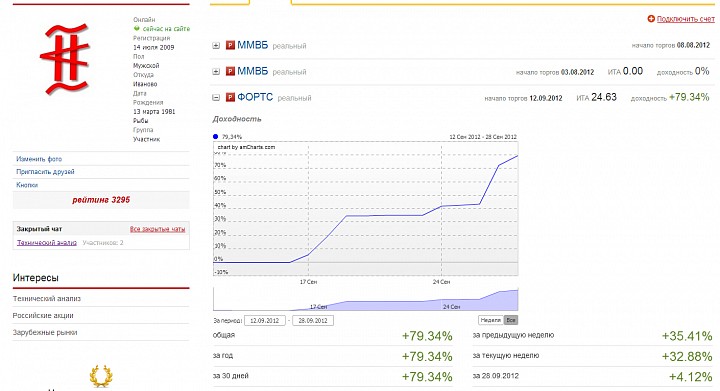Click the start date field 12.09.2012
This screenshot has width=720, height=391.
(265, 320)
